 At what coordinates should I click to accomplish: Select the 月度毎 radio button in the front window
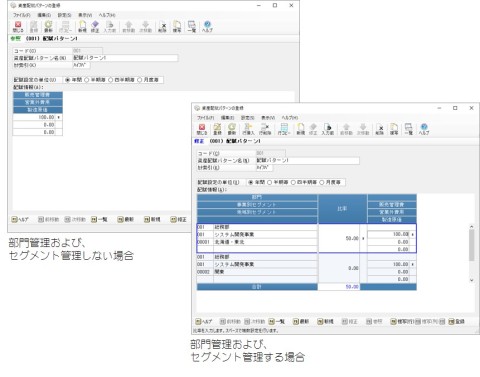(x=322, y=182)
